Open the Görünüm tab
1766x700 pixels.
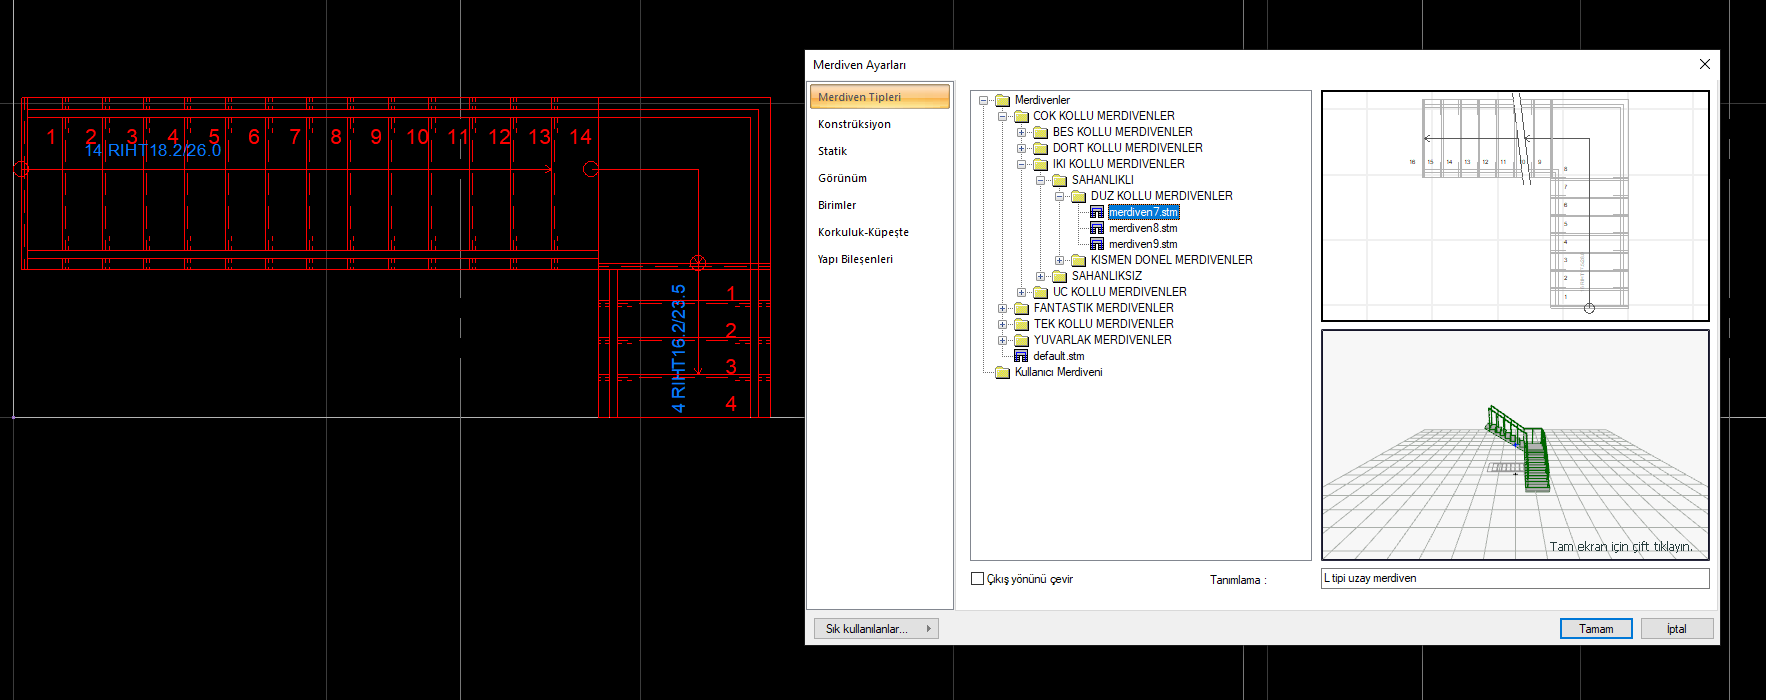coord(842,178)
